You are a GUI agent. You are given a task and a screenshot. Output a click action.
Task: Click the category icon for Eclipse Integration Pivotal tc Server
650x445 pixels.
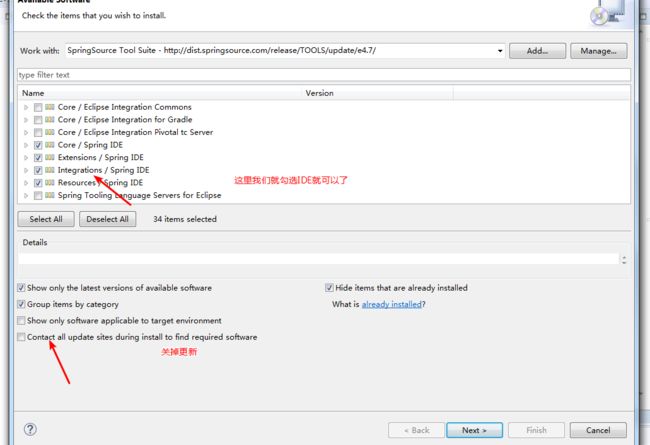click(50, 132)
